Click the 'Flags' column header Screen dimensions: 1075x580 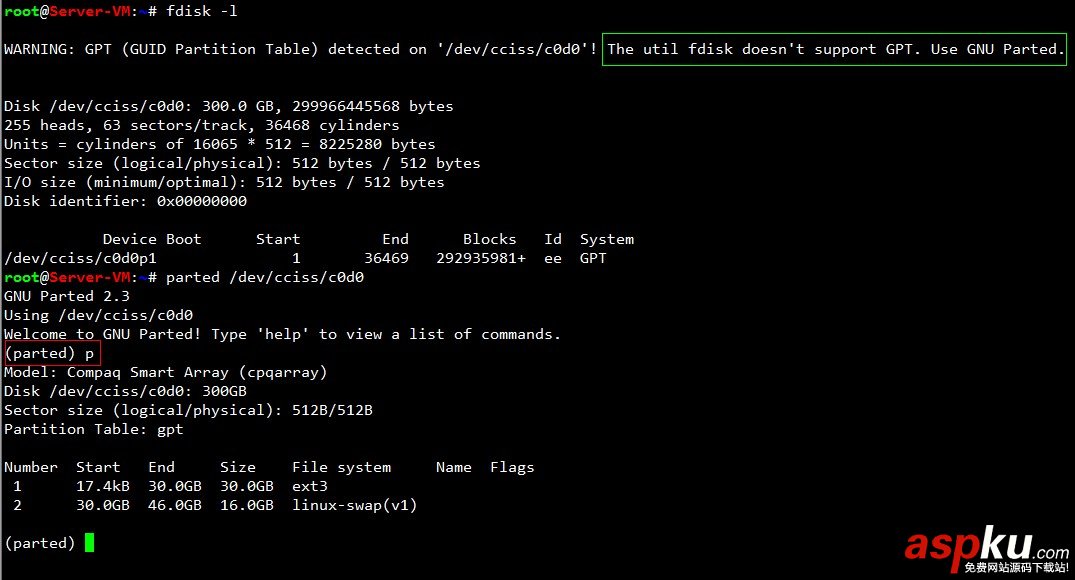pyautogui.click(x=512, y=468)
